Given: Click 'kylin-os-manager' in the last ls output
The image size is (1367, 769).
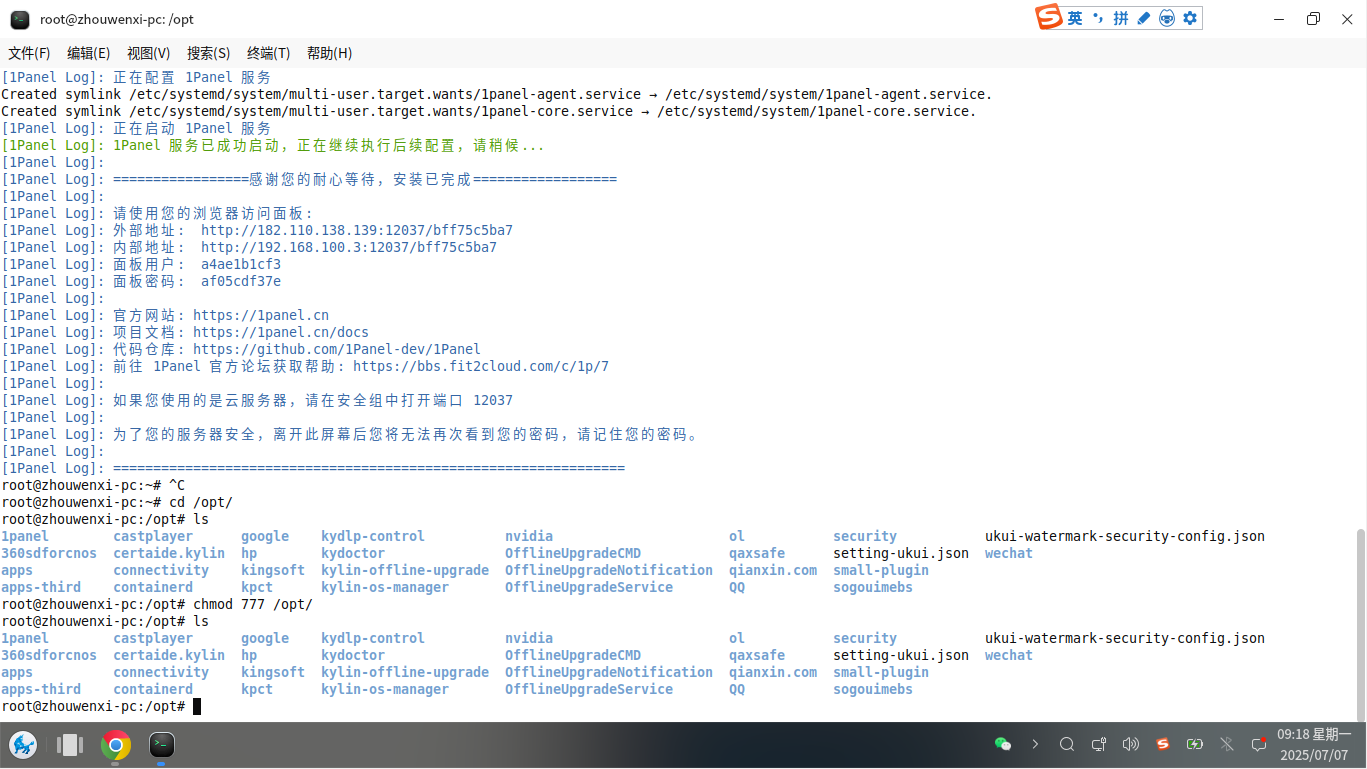Looking at the screenshot, I should coord(385,689).
